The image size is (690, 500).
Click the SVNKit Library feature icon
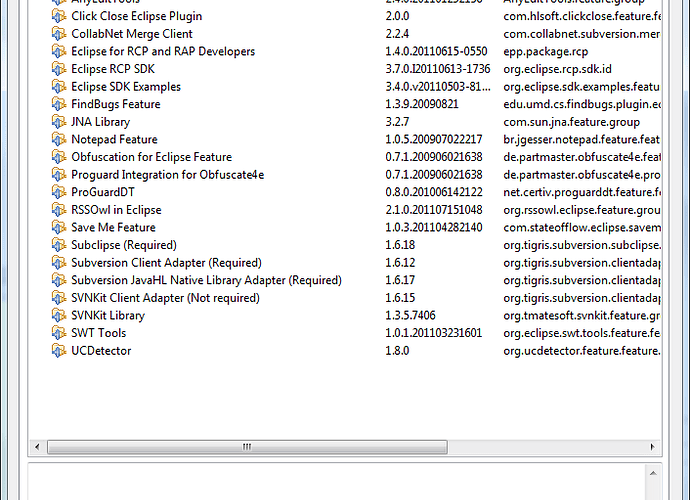pos(59,316)
